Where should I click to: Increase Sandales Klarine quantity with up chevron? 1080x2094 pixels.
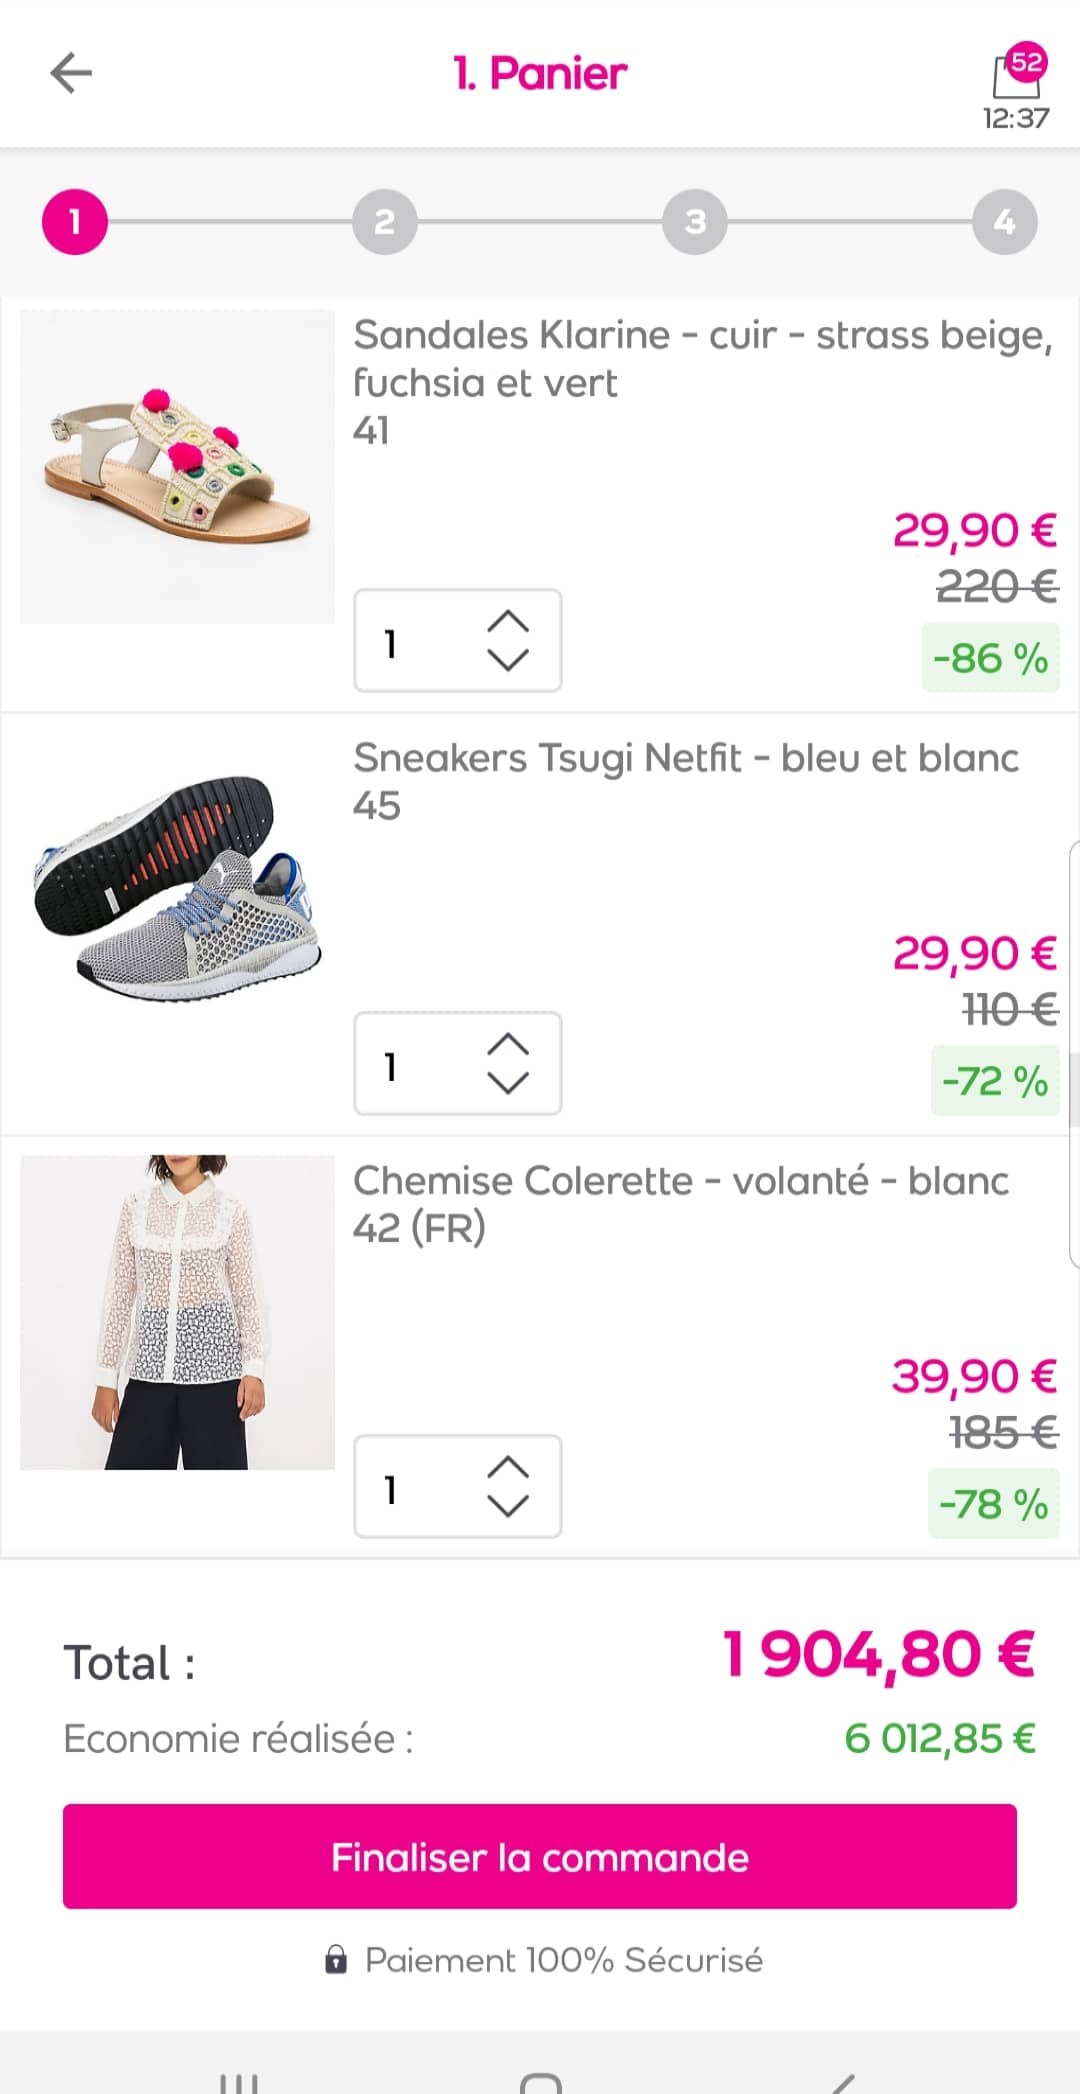507,622
